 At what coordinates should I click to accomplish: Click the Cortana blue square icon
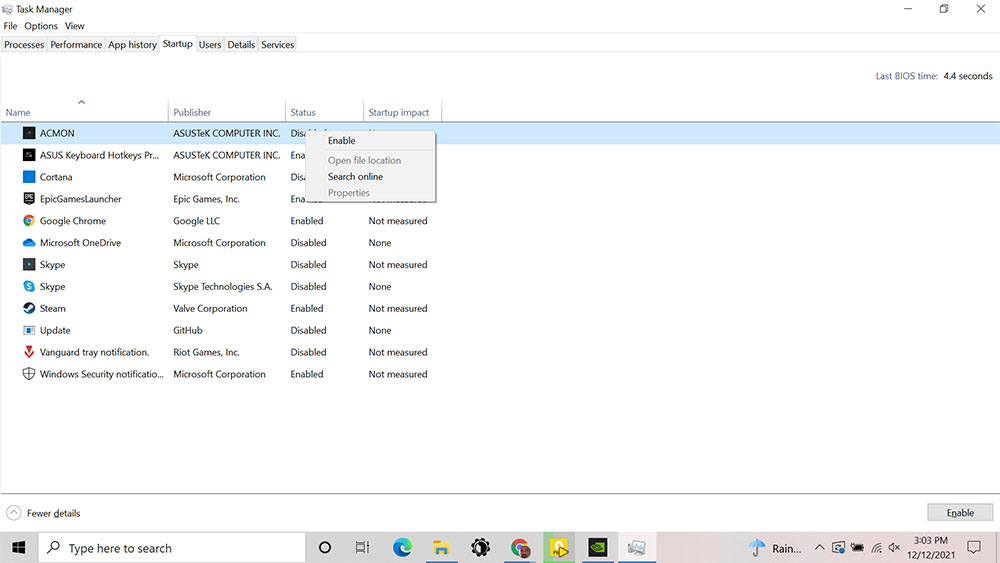tap(29, 177)
